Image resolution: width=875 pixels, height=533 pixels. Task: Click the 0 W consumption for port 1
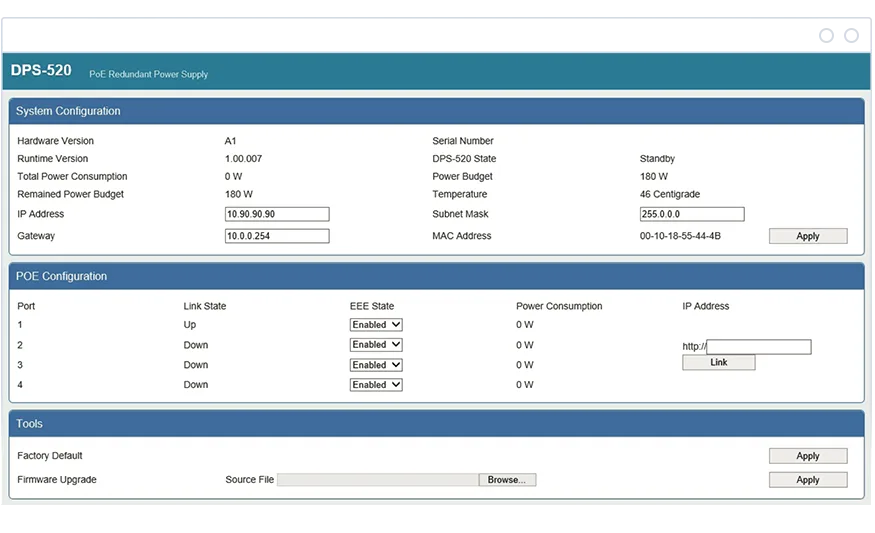click(x=525, y=325)
